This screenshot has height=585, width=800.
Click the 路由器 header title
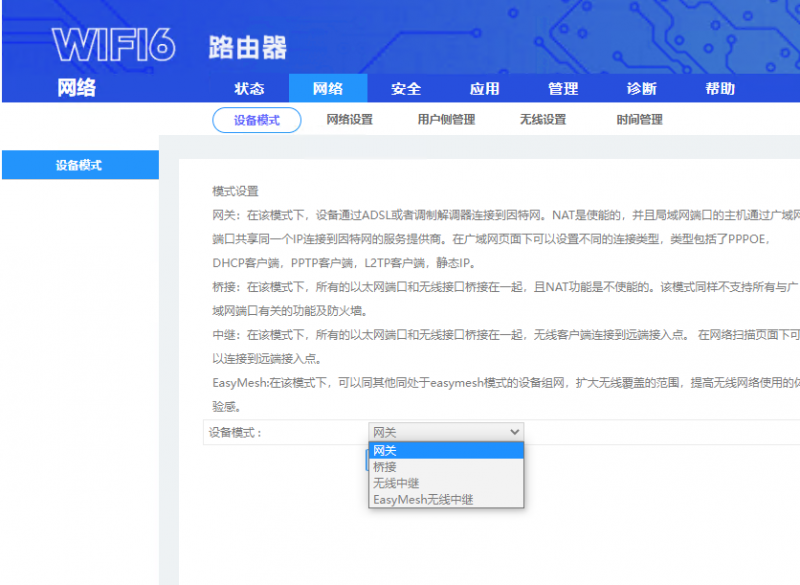247,47
